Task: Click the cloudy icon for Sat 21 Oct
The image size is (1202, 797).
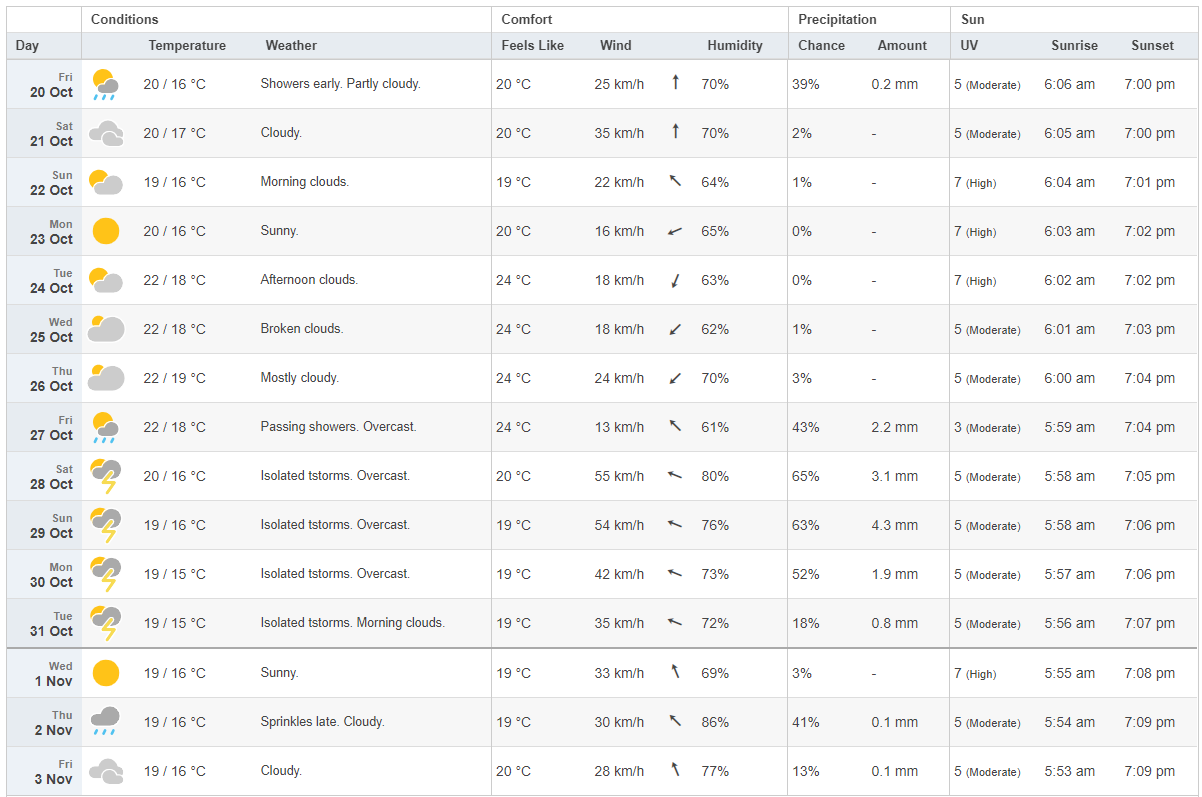Action: click(105, 133)
